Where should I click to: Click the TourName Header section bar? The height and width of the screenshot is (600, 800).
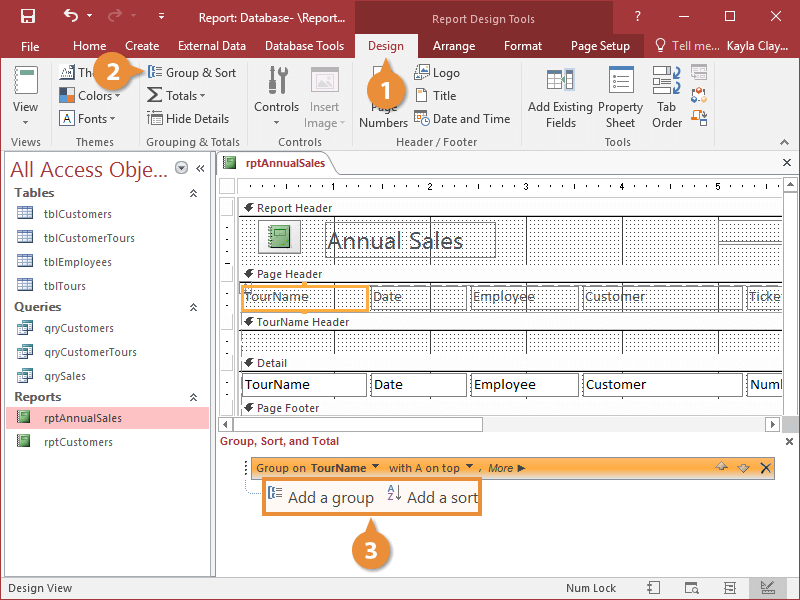(x=510, y=322)
